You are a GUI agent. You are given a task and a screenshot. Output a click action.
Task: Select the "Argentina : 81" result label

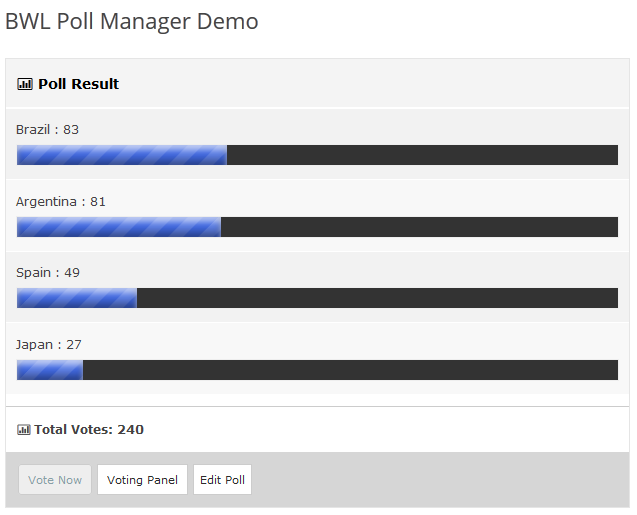(61, 202)
